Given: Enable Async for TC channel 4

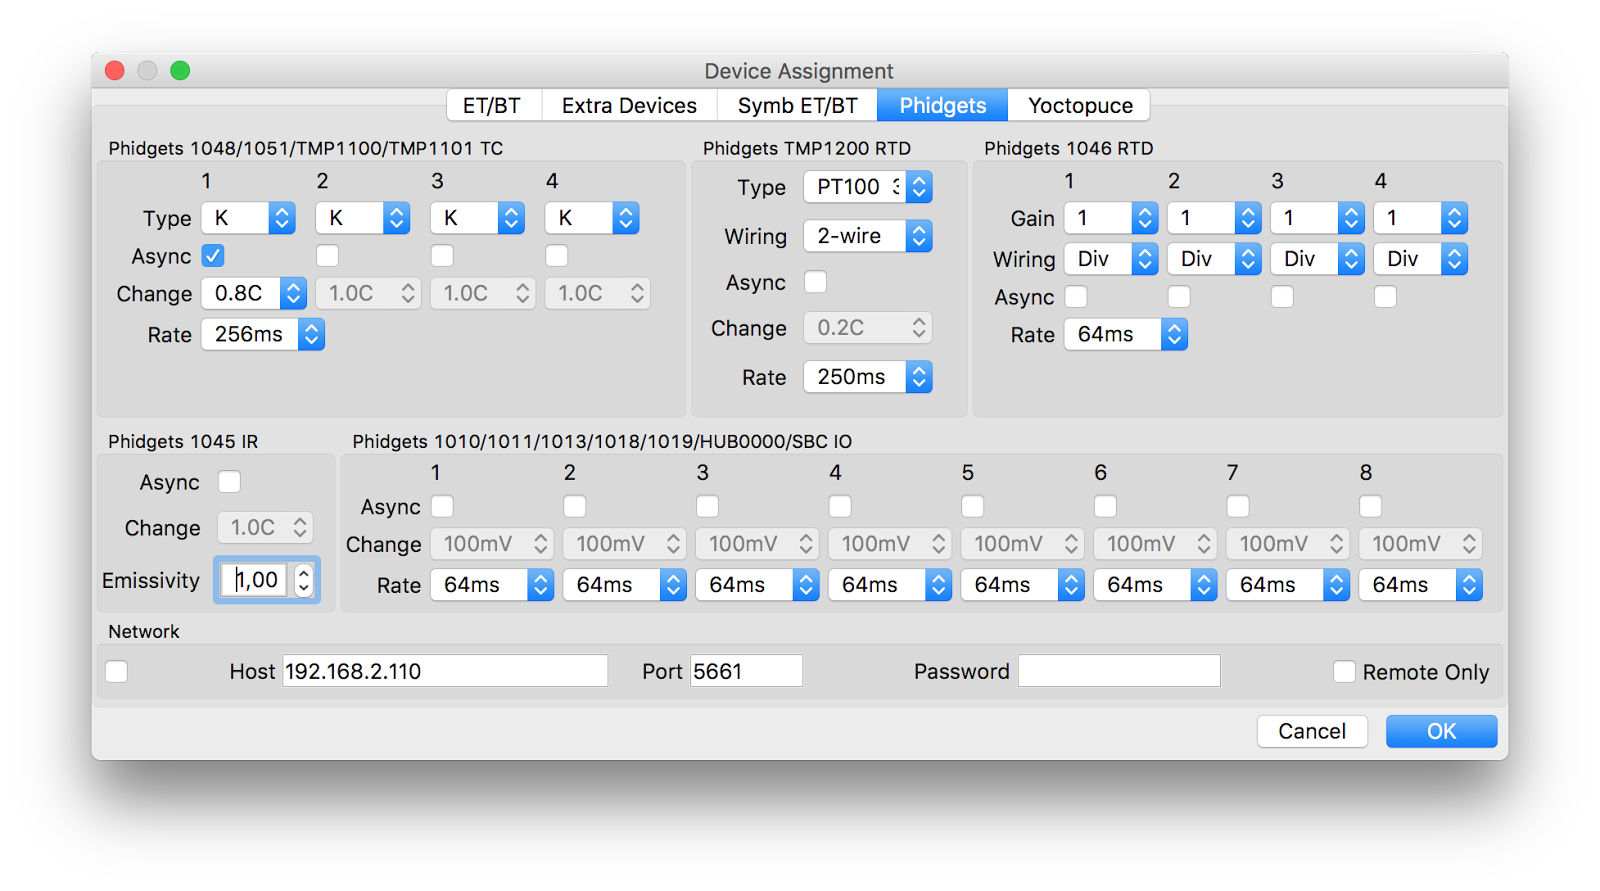Looking at the screenshot, I should click(x=557, y=256).
